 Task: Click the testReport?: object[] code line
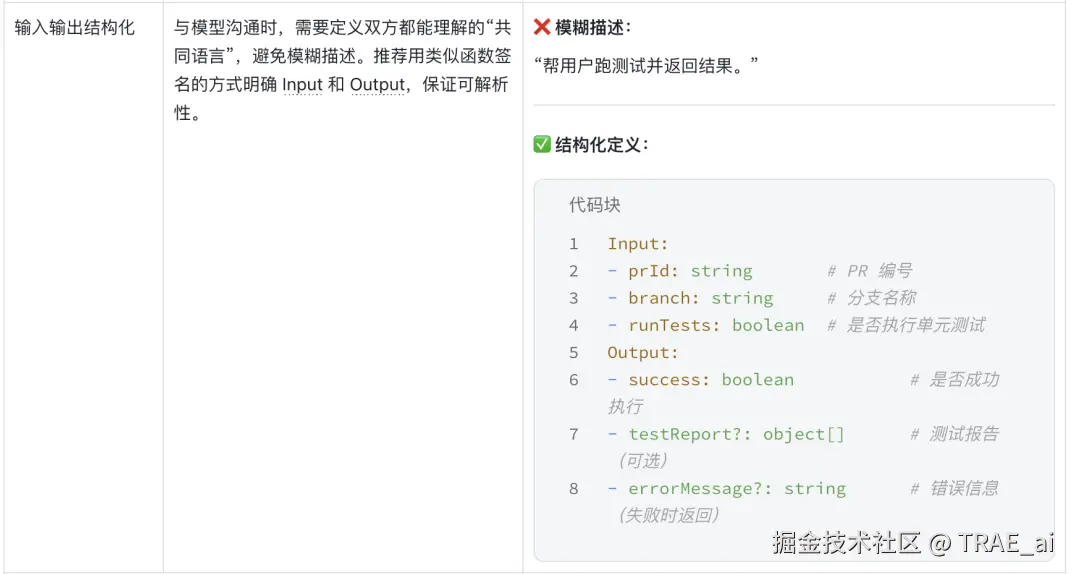(x=736, y=434)
